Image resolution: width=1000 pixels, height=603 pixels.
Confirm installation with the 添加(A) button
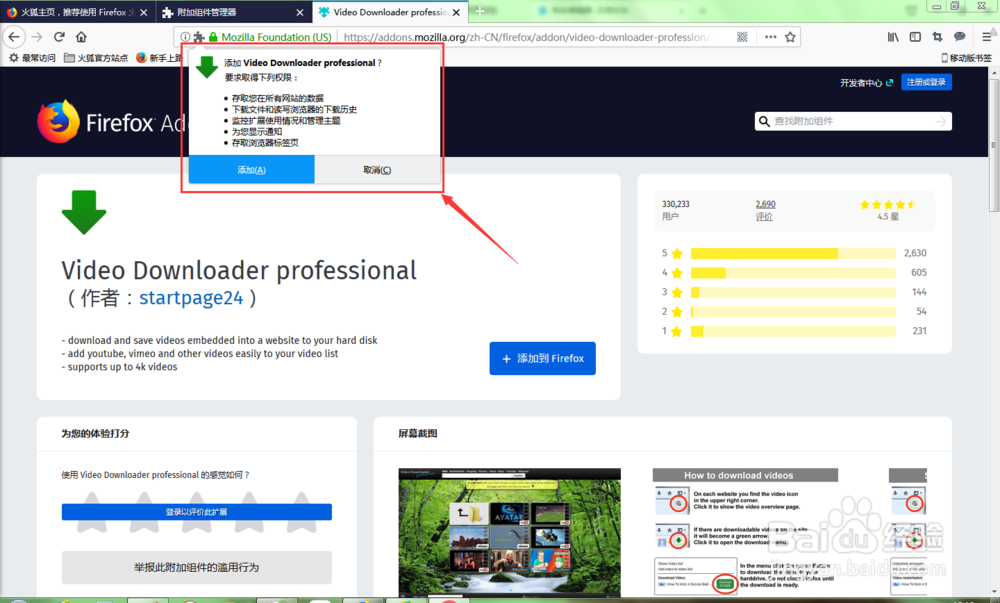tap(251, 170)
